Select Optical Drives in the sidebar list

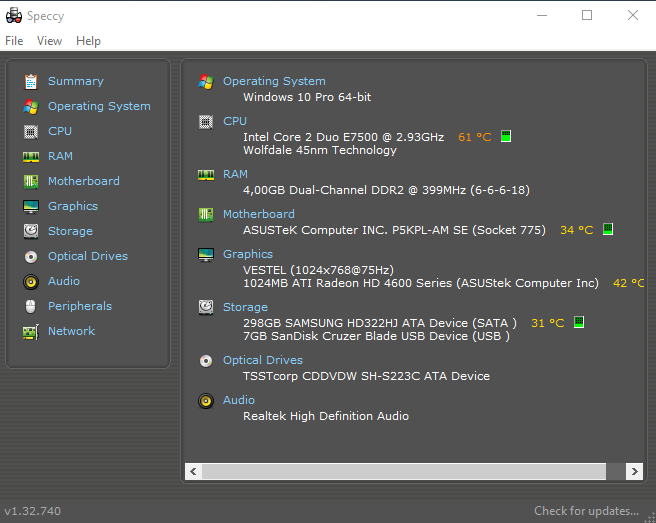[x=88, y=256]
